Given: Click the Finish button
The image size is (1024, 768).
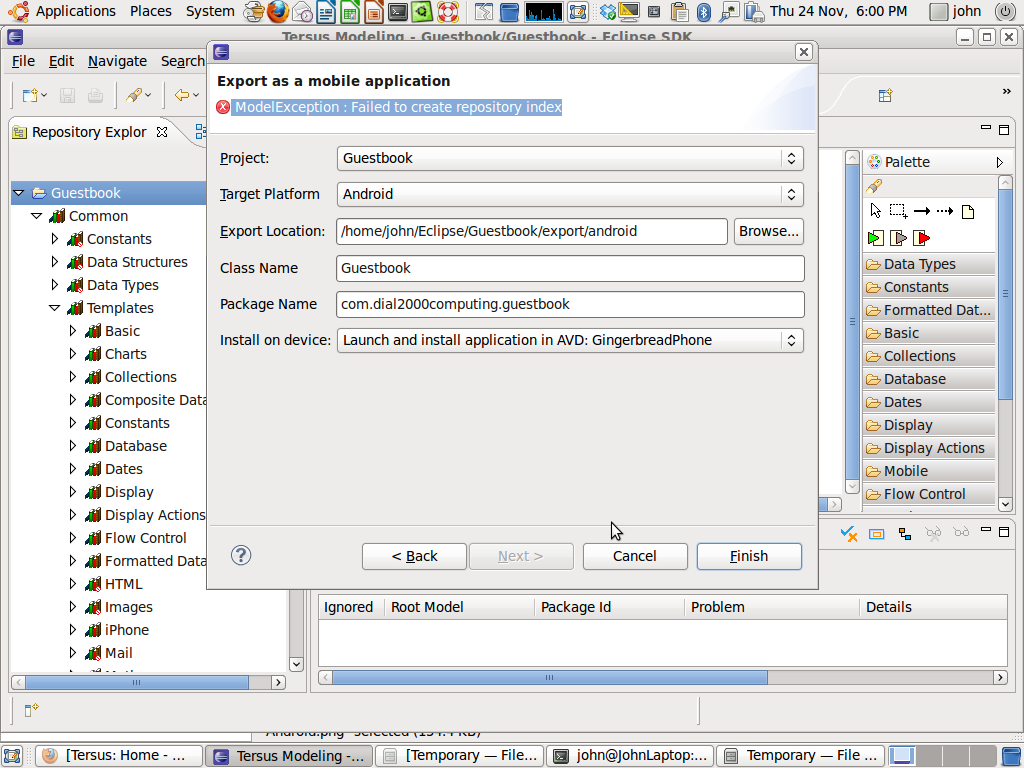Looking at the screenshot, I should pyautogui.click(x=749, y=556).
